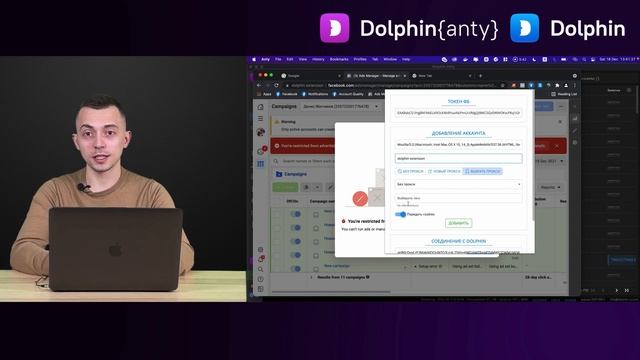Click the horizontal scrollbar under campaigns table
640x360 pixels.
(x=331, y=292)
